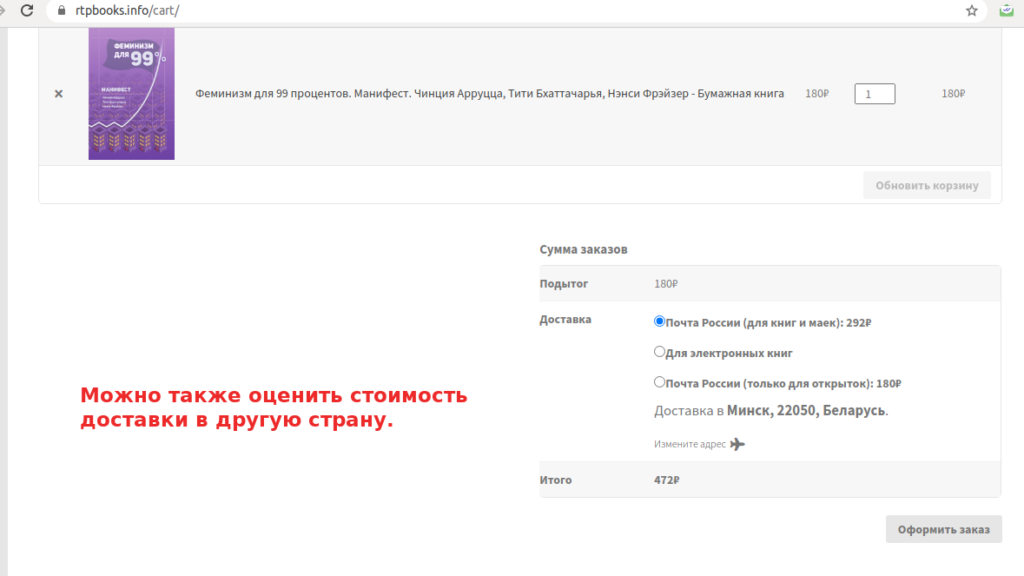The width and height of the screenshot is (1024, 576).
Task: Click the airplane icon next to Измените адрес
Action: pos(737,444)
